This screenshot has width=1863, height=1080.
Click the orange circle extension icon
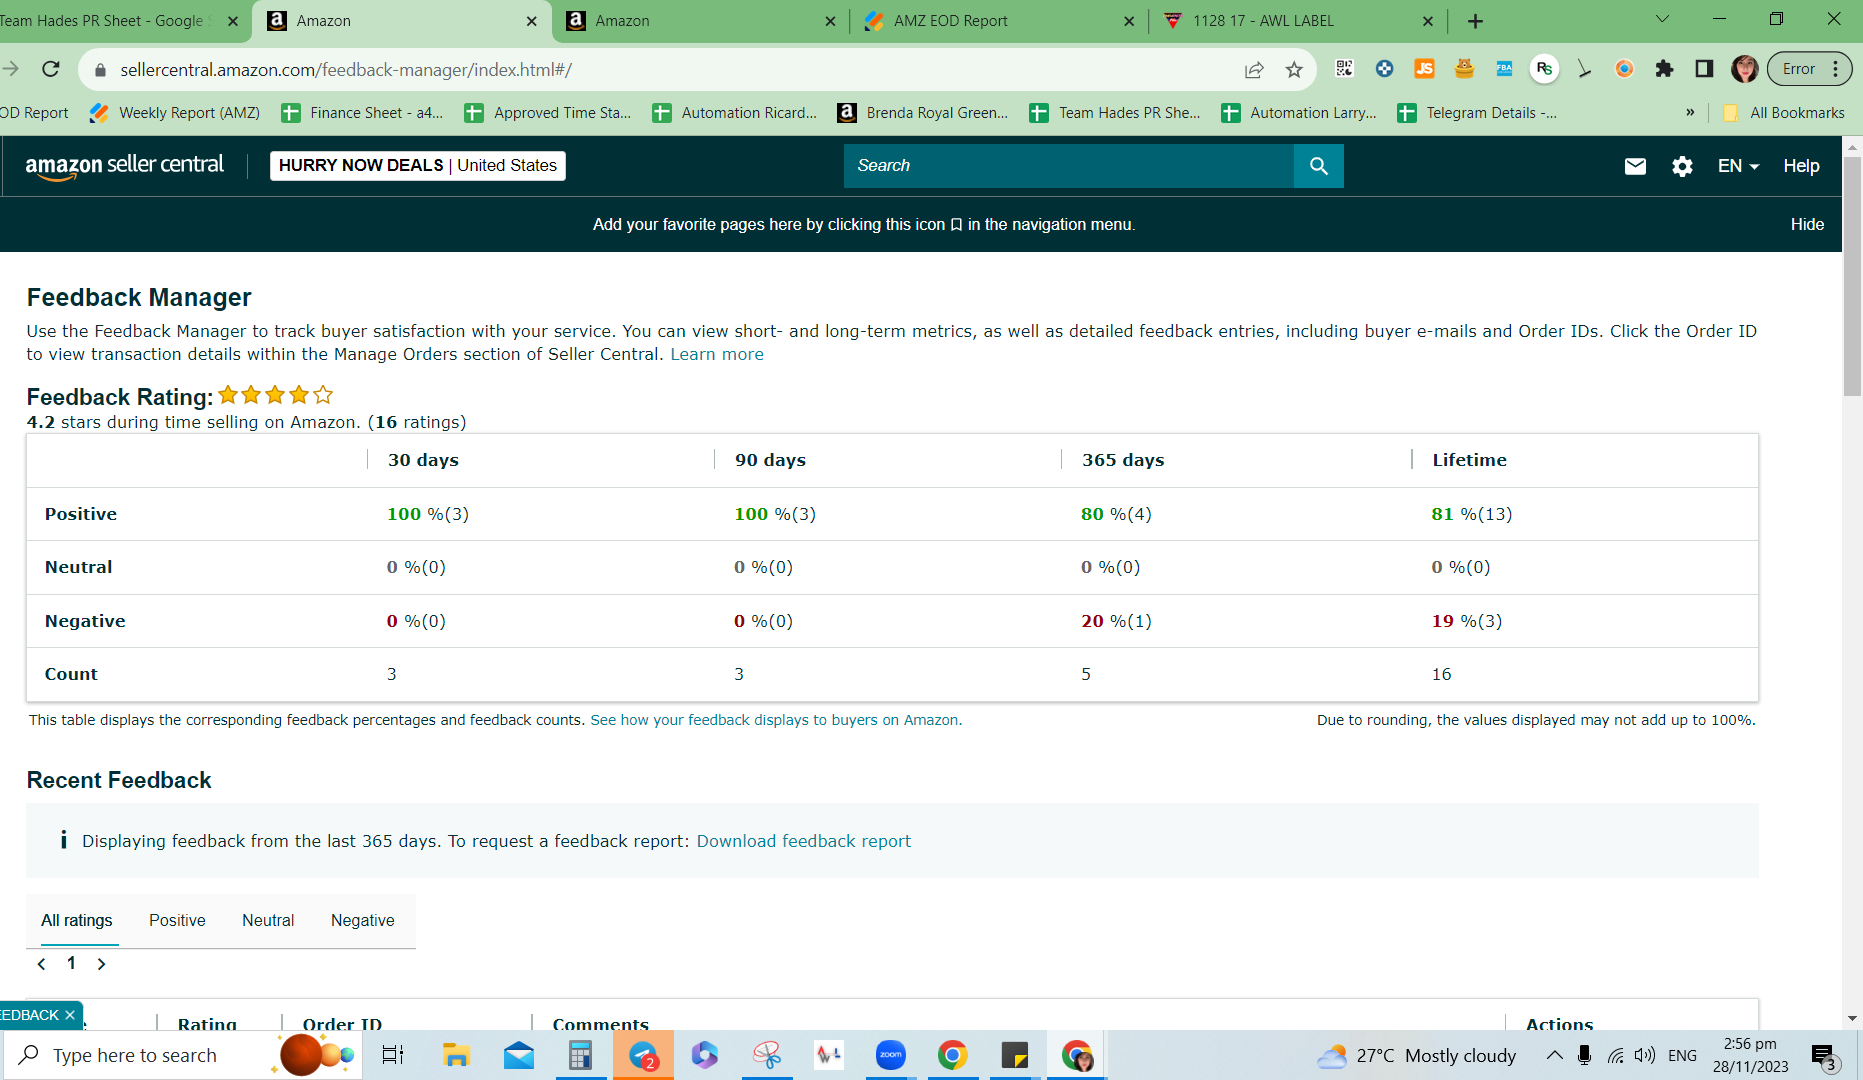1624,69
